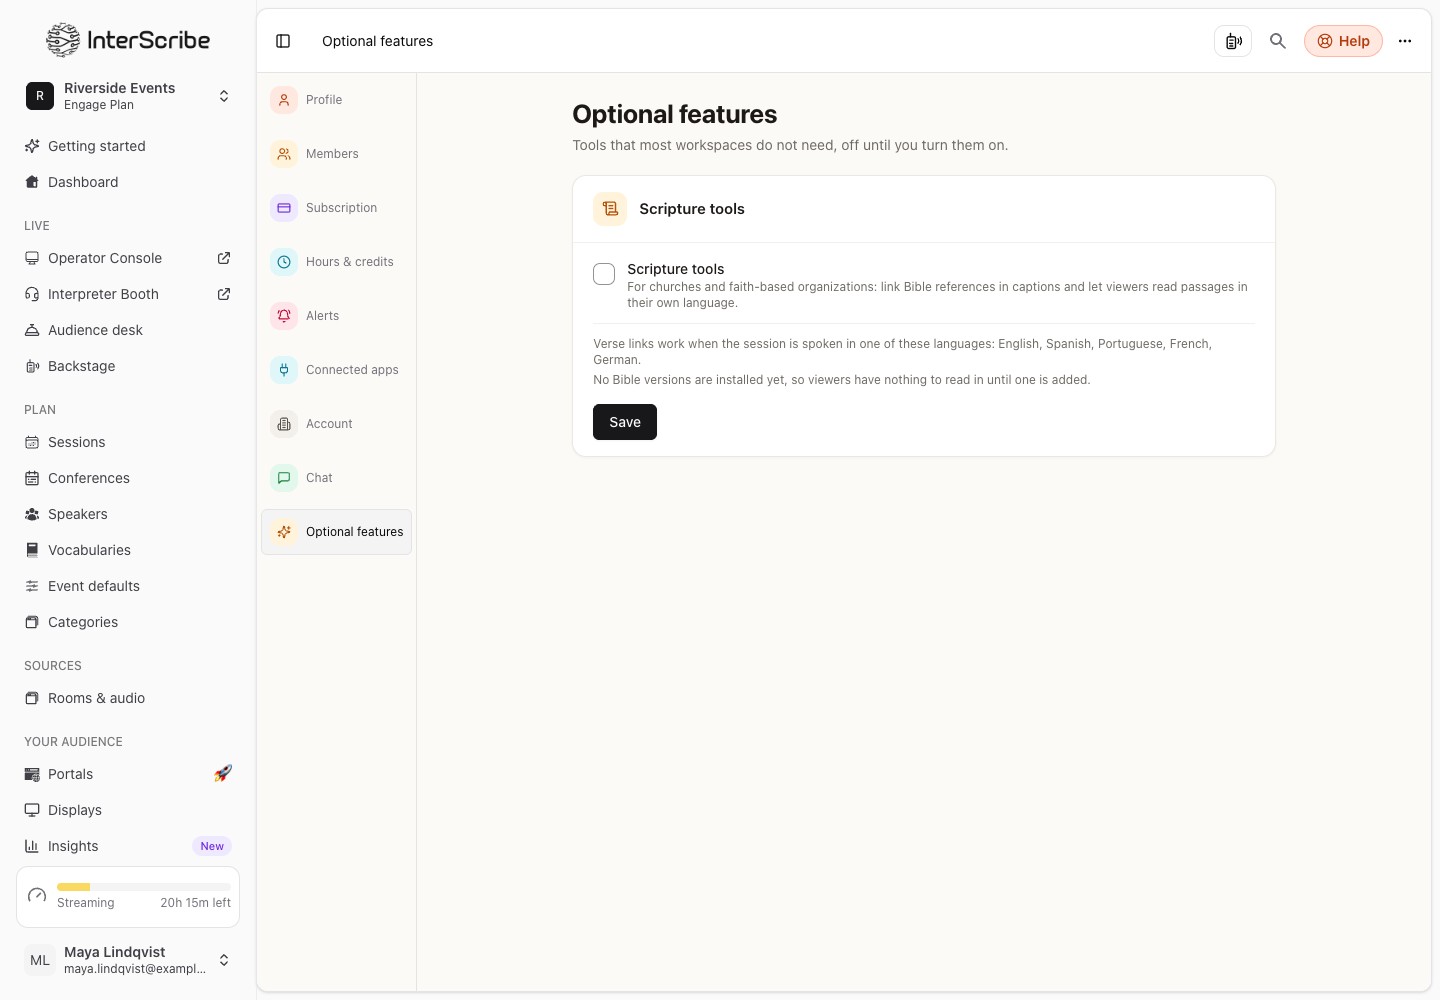Click the Operator Console external link icon

[224, 258]
